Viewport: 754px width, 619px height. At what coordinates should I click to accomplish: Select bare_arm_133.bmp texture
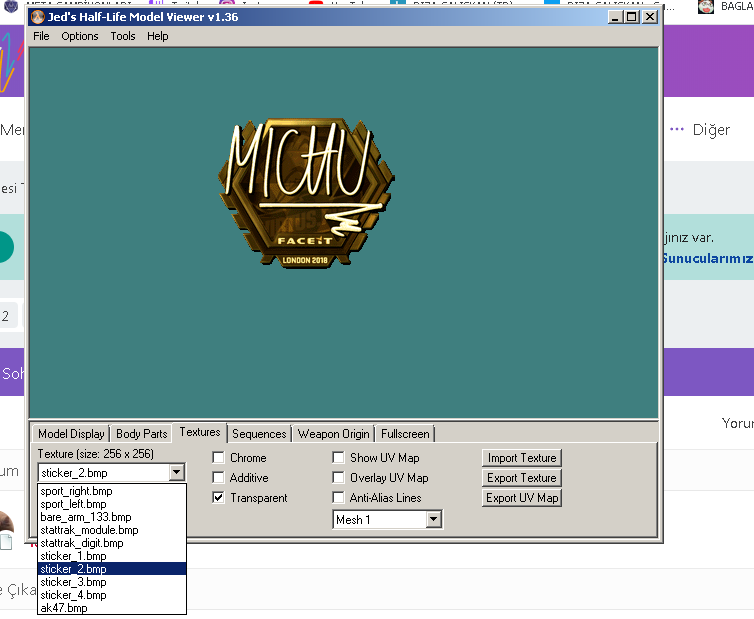click(x=112, y=517)
